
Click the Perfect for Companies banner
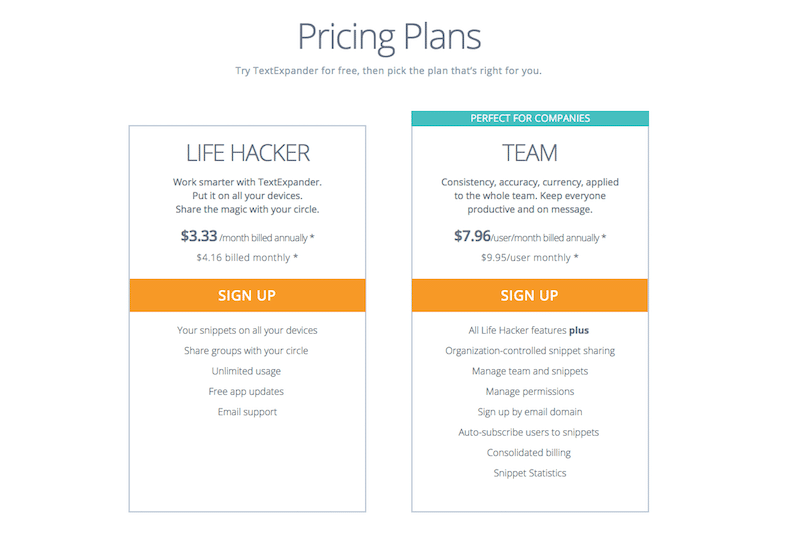530,118
